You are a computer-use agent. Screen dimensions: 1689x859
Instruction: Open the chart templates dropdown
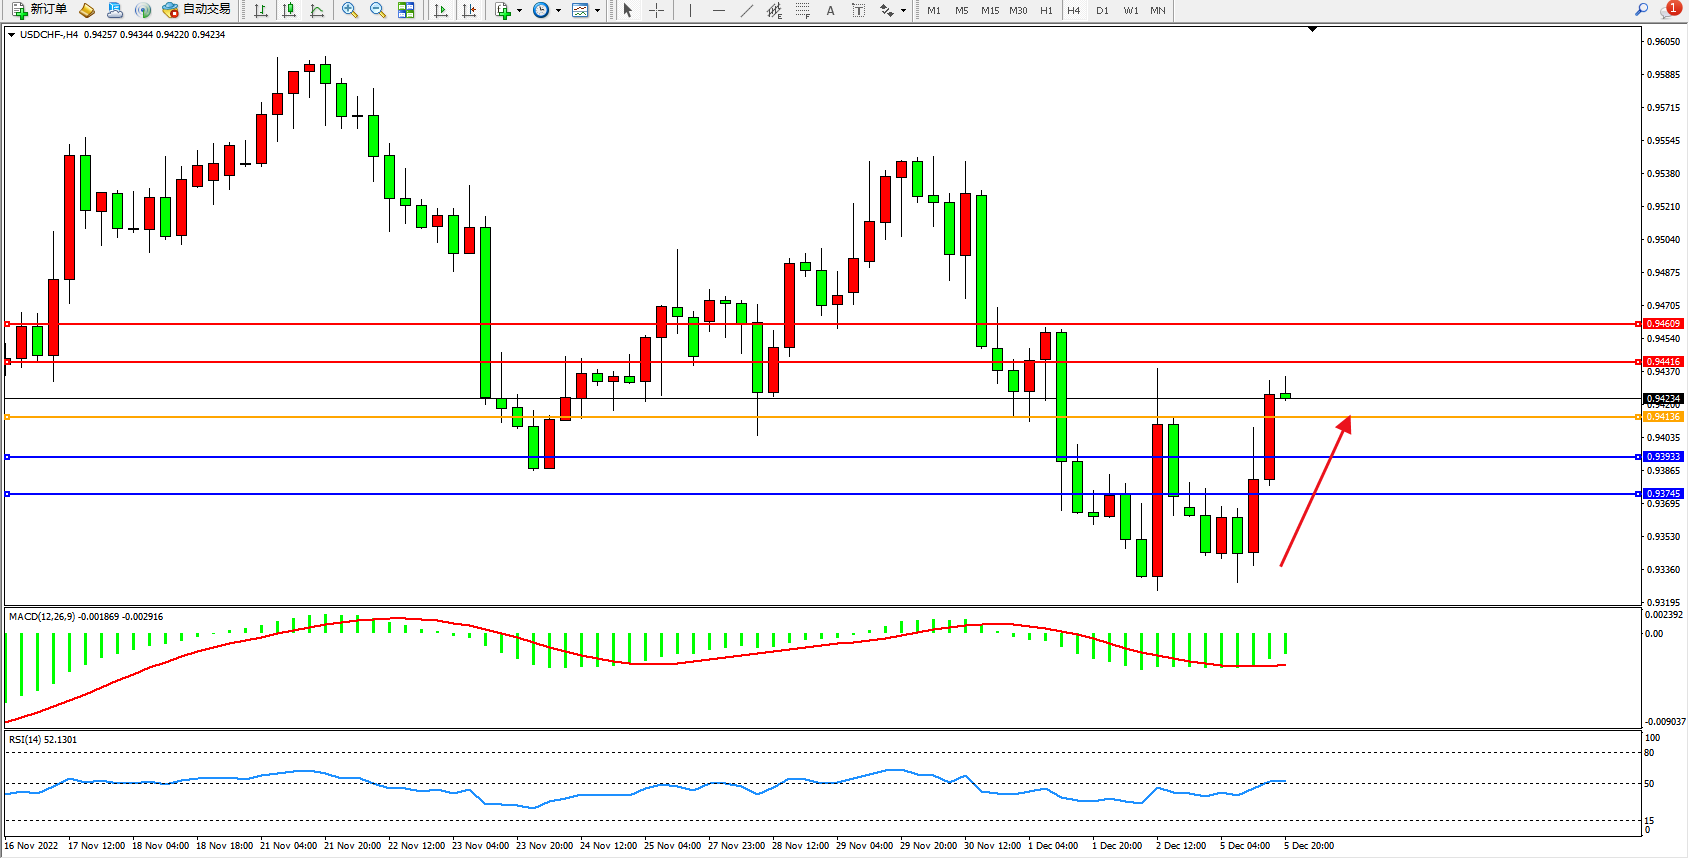(586, 10)
